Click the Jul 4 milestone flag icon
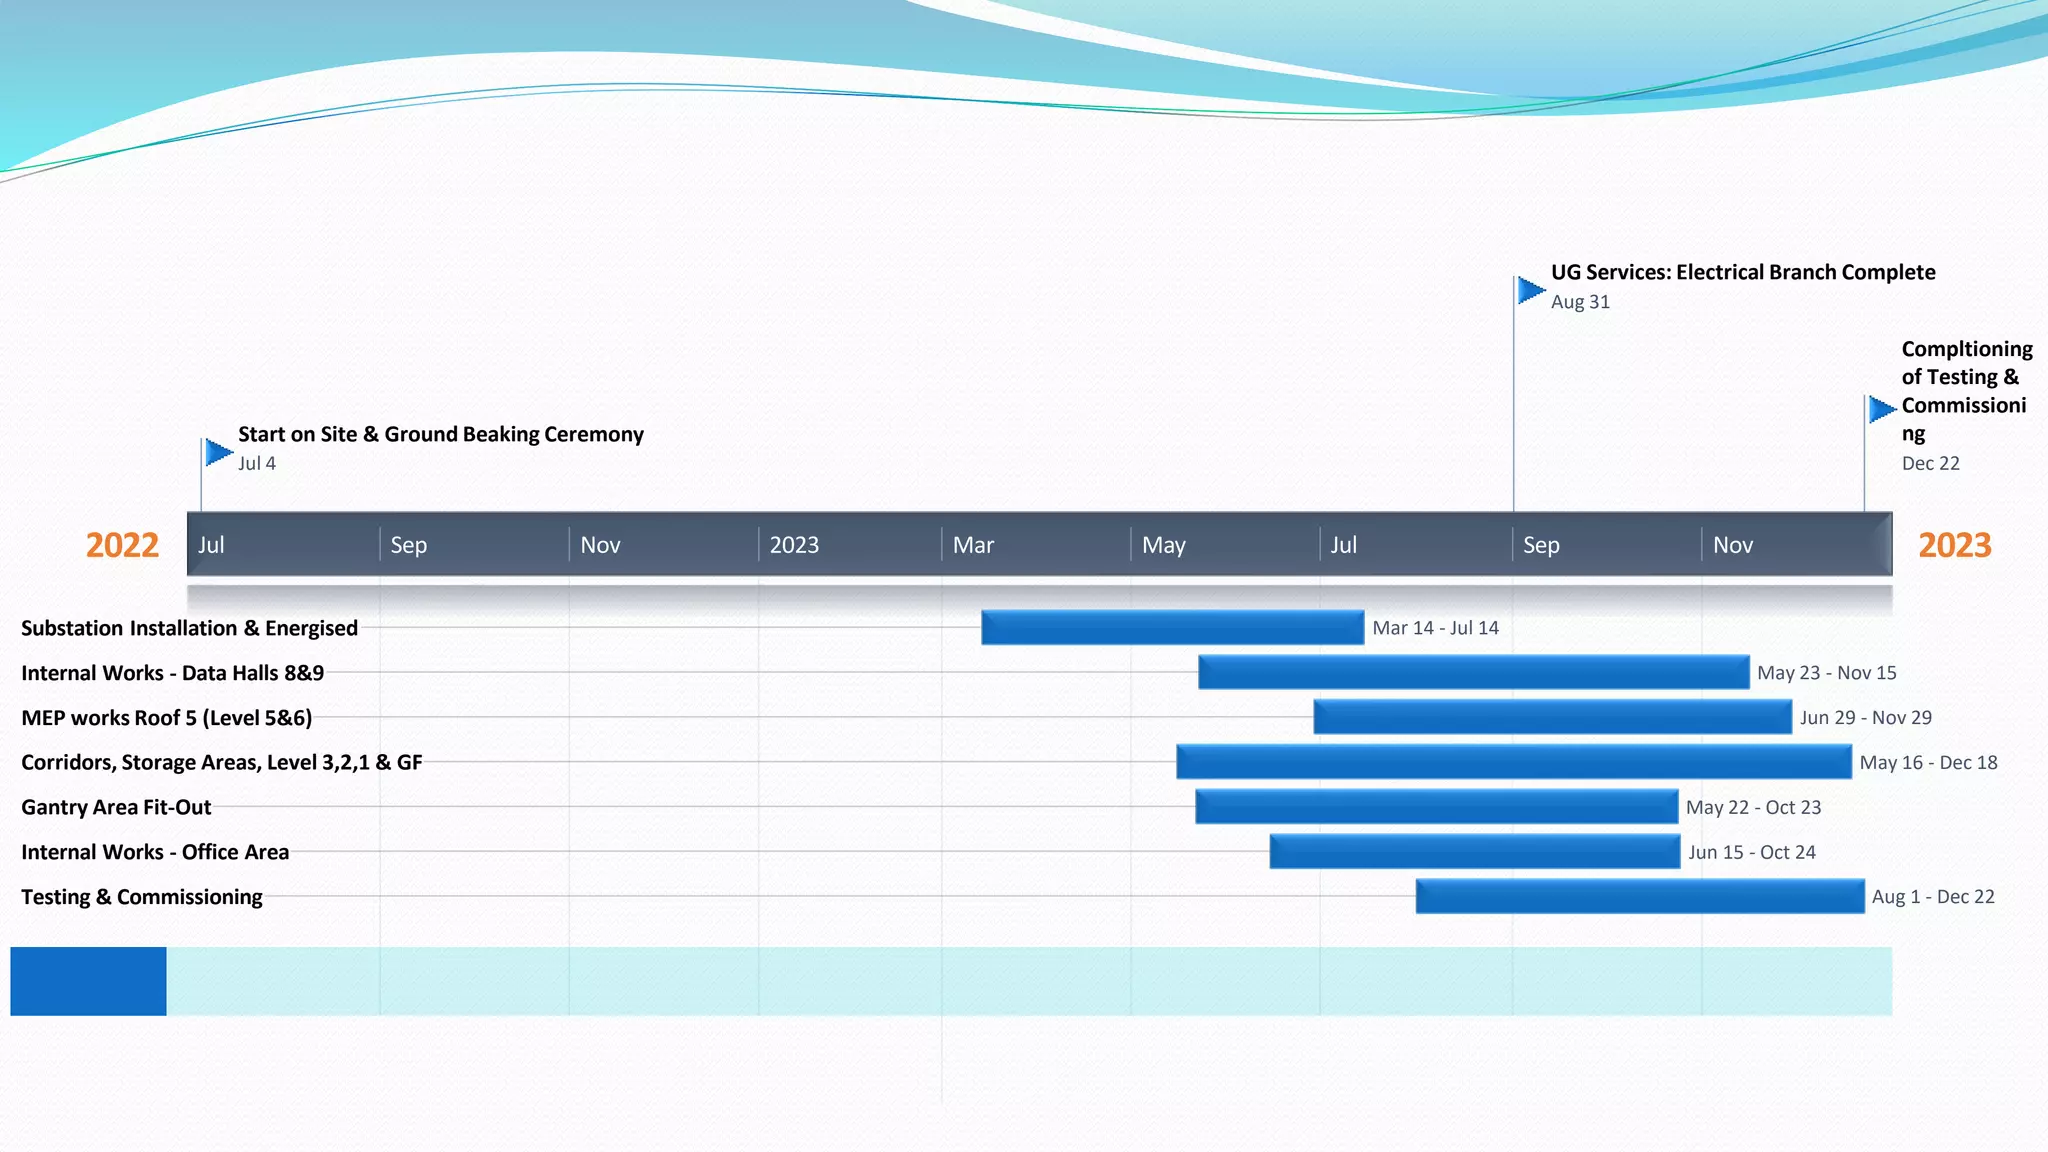 [x=217, y=453]
